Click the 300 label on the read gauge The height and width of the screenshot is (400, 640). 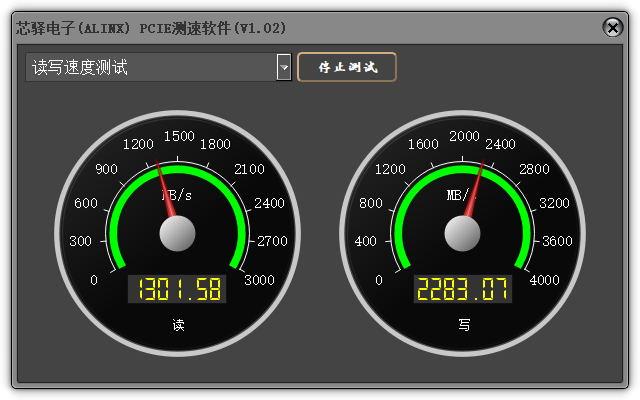pyautogui.click(x=80, y=241)
